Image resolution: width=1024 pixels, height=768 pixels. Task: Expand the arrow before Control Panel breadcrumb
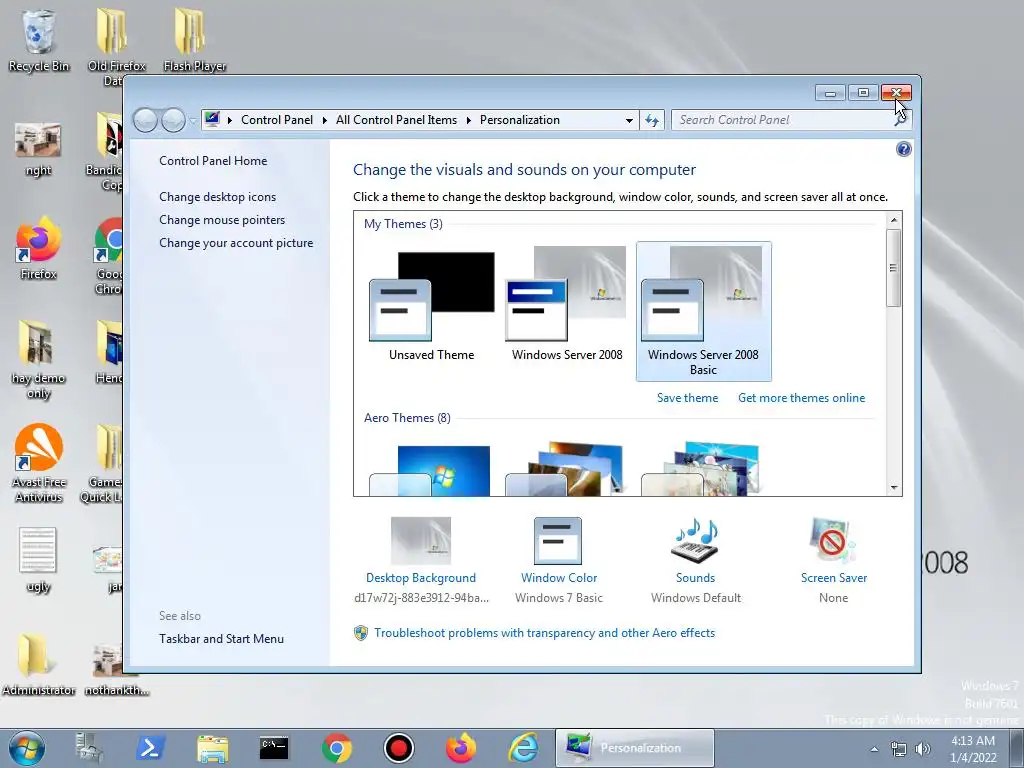tap(229, 120)
